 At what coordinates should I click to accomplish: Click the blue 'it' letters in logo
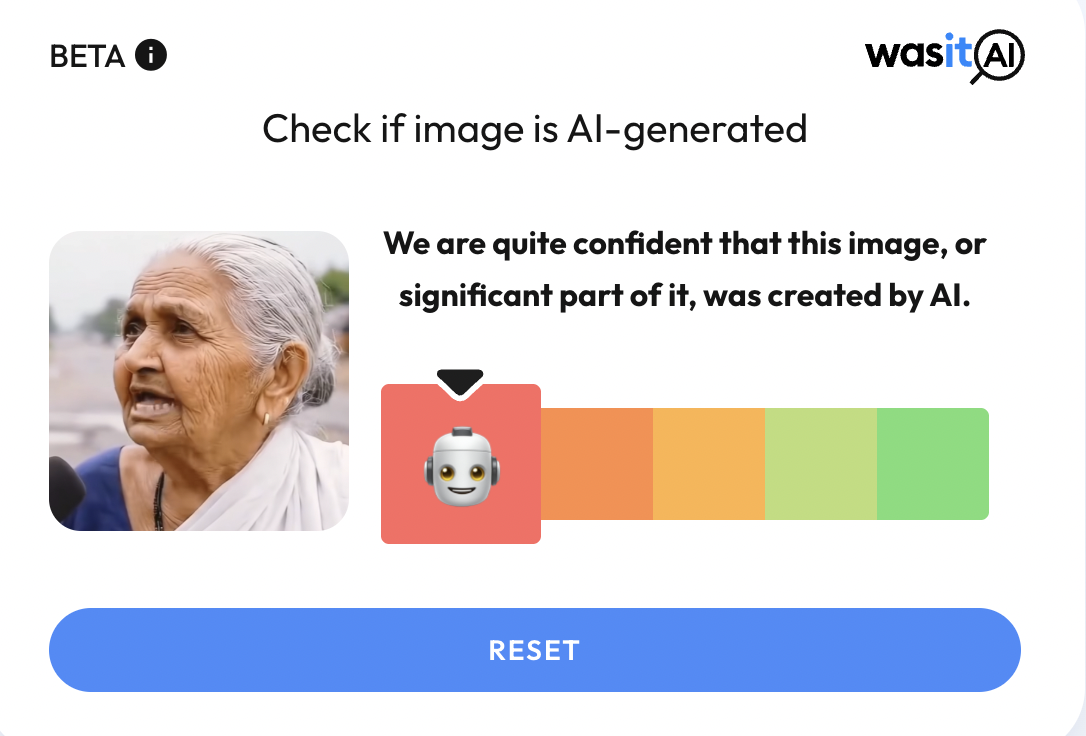(959, 51)
